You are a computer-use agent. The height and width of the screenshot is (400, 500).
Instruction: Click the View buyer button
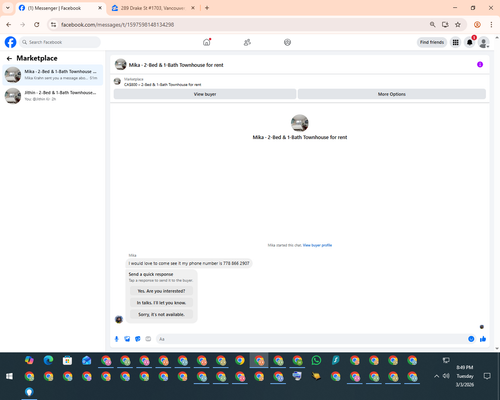[205, 94]
